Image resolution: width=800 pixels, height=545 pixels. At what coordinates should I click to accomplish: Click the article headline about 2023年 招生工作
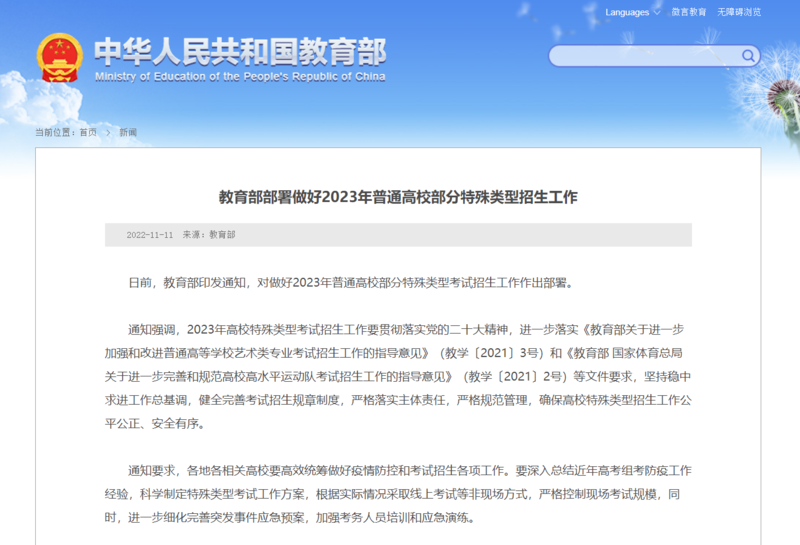(x=398, y=197)
